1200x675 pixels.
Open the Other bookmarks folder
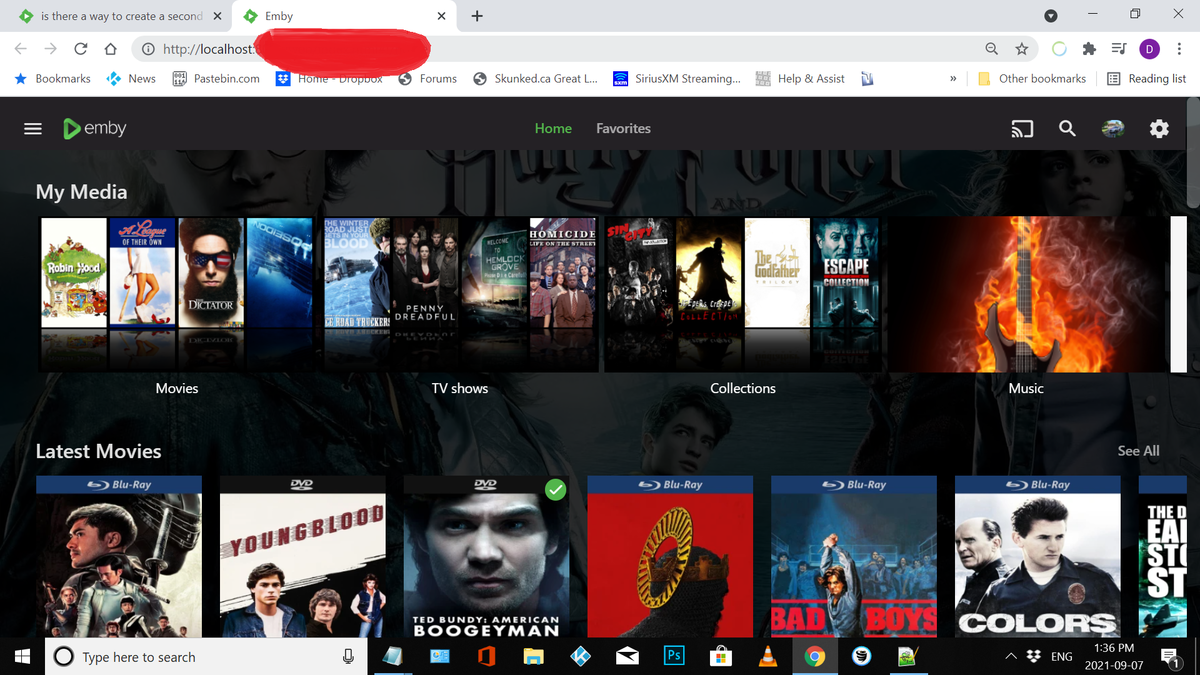pos(1032,79)
